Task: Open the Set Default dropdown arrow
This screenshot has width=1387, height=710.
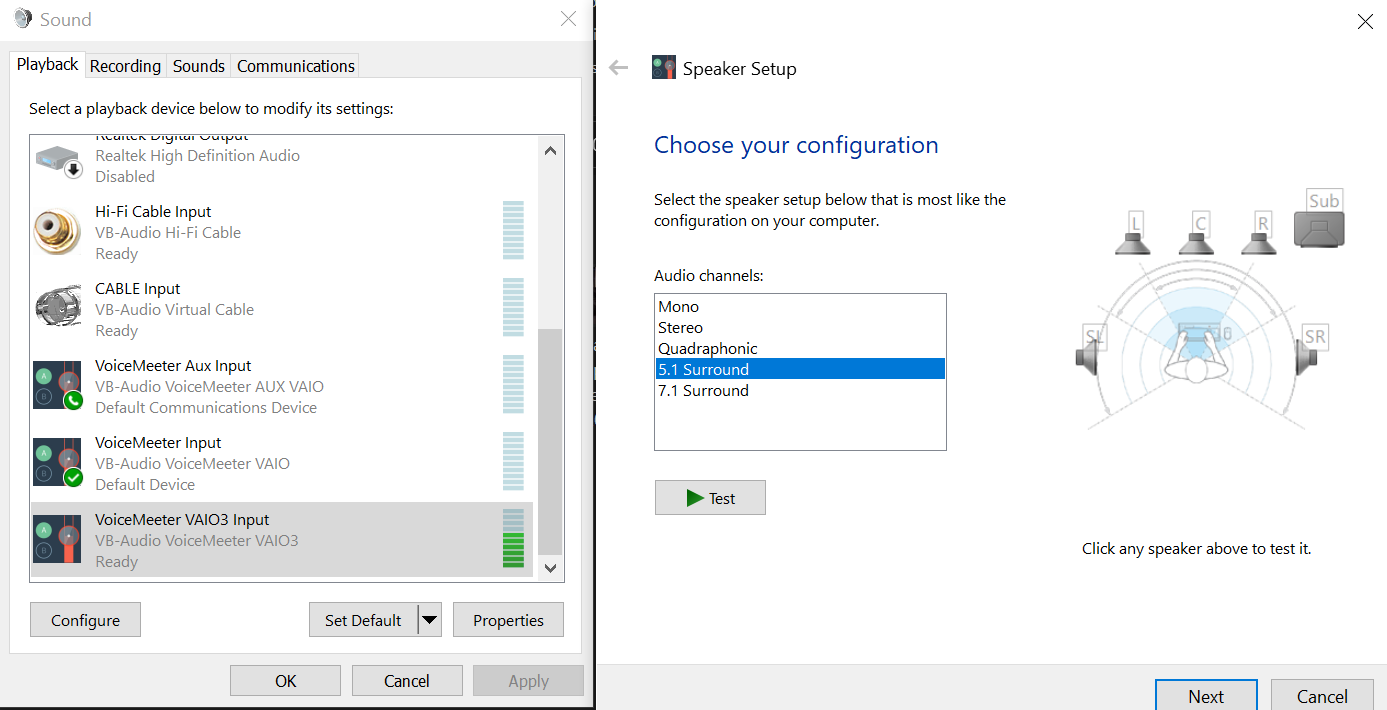Action: [x=430, y=620]
